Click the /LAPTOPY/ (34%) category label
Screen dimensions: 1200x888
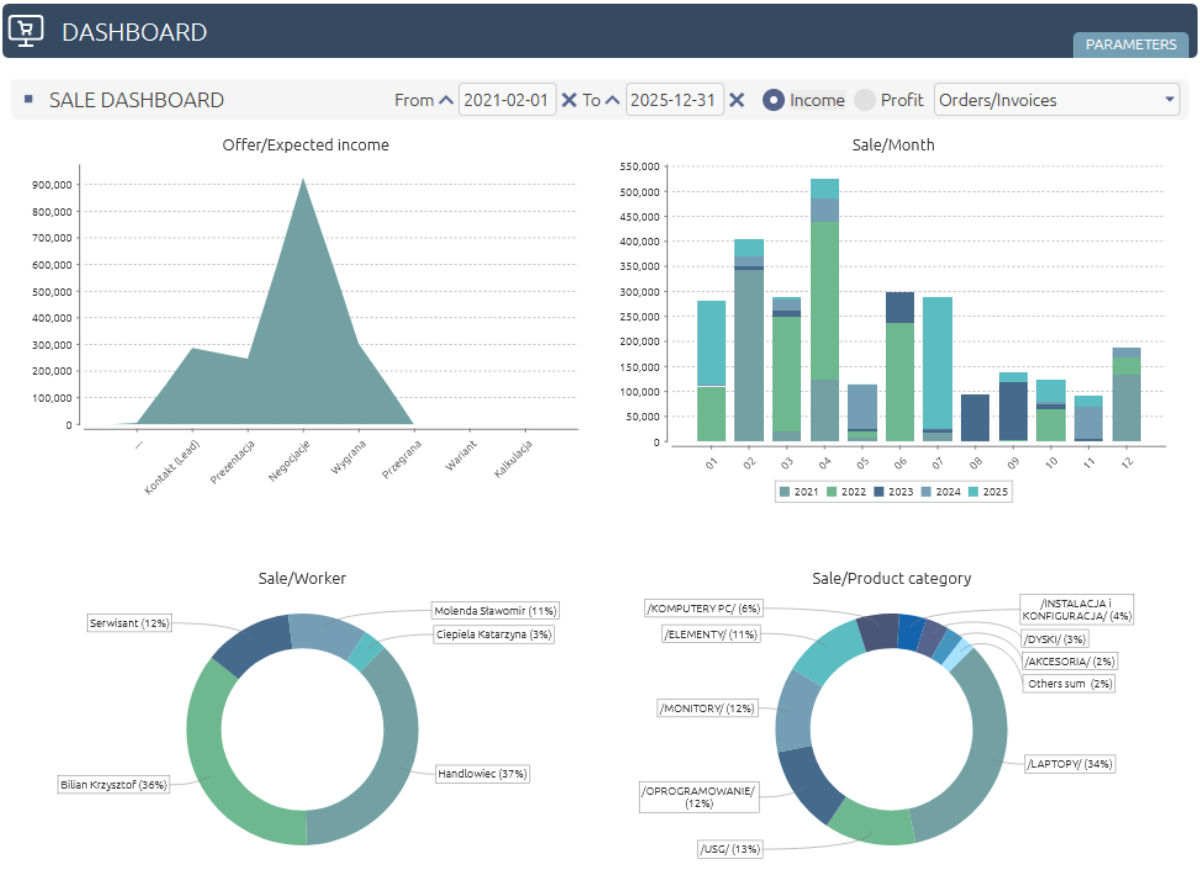pyautogui.click(x=1070, y=764)
